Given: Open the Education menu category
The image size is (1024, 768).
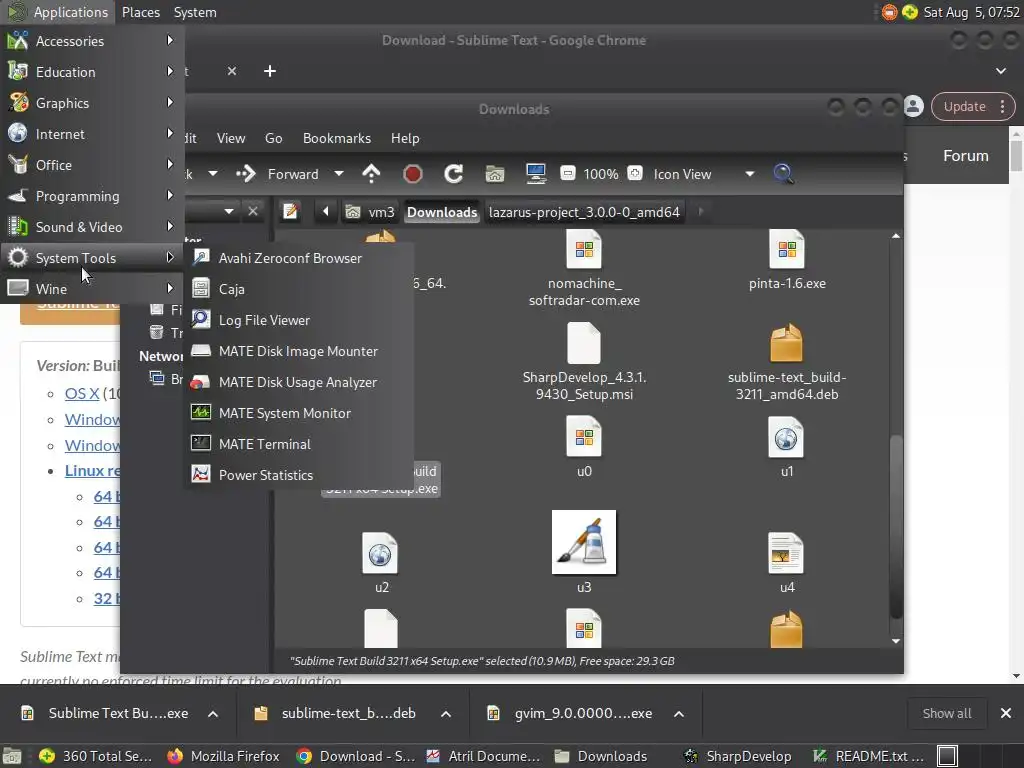Looking at the screenshot, I should point(91,72).
